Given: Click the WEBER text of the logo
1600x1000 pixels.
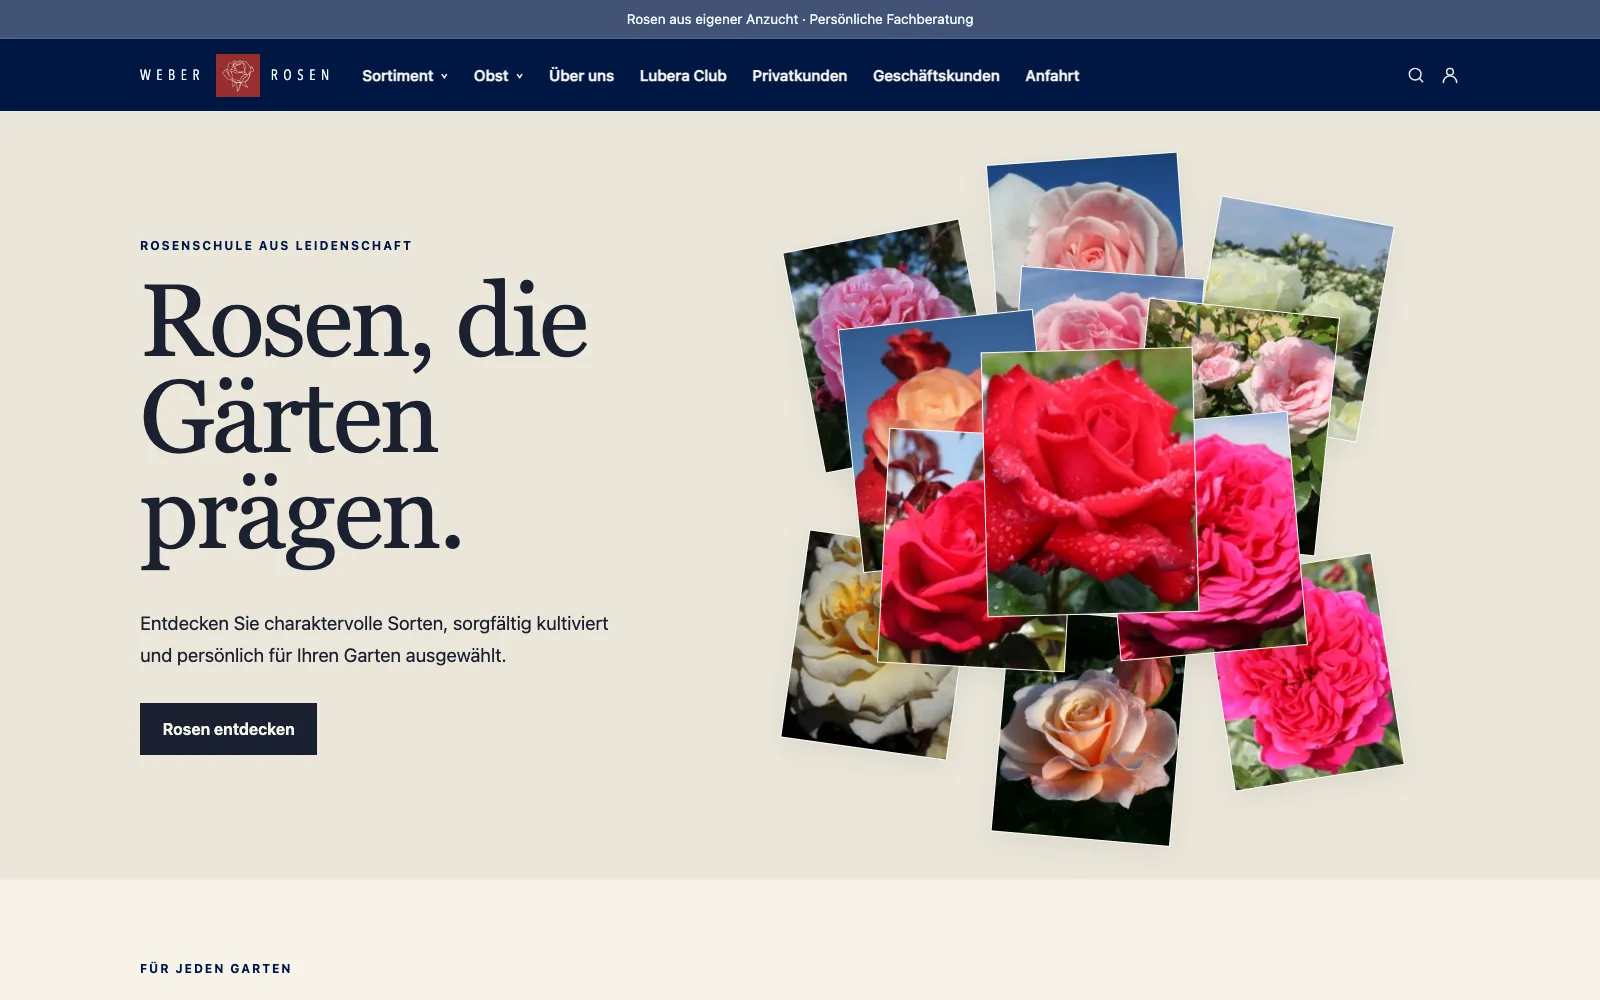Looking at the screenshot, I should pyautogui.click(x=171, y=75).
